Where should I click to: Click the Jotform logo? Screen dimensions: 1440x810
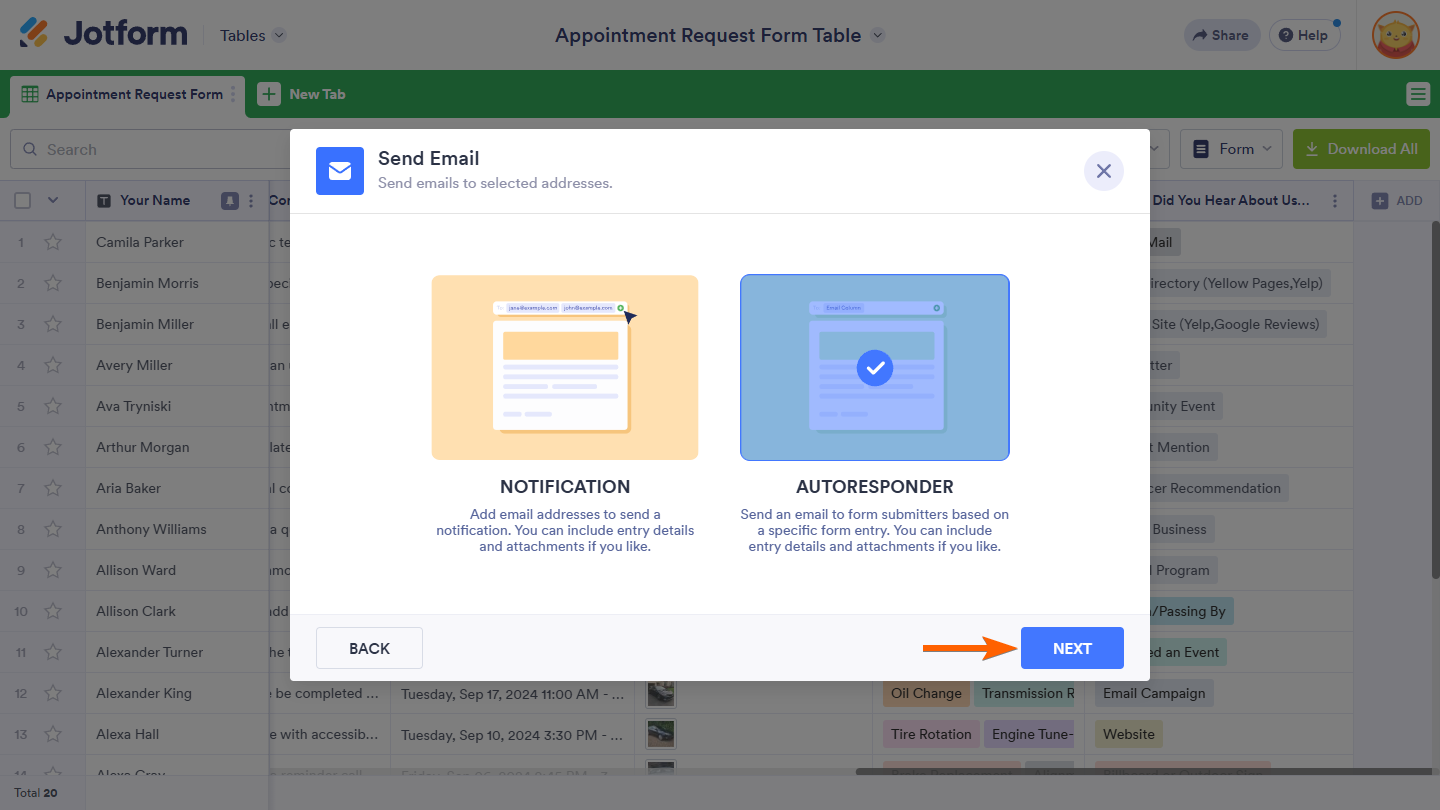point(103,34)
